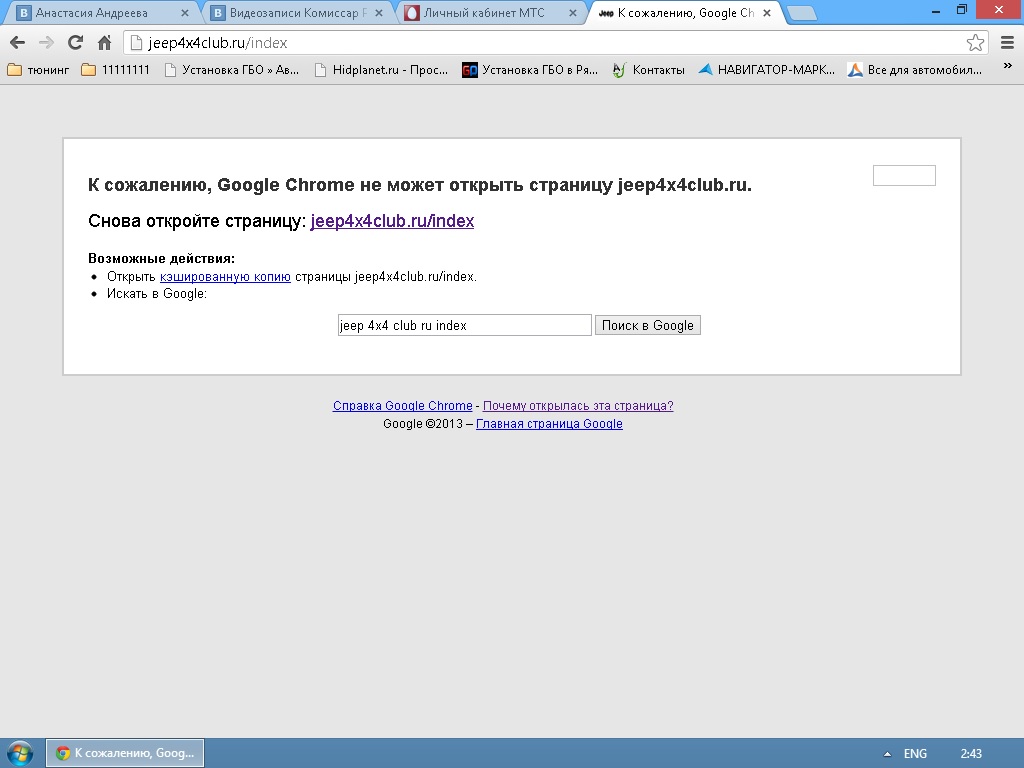Screen dimensions: 1024x768
Task: Open the кэшированную копию link
Action: tap(225, 277)
